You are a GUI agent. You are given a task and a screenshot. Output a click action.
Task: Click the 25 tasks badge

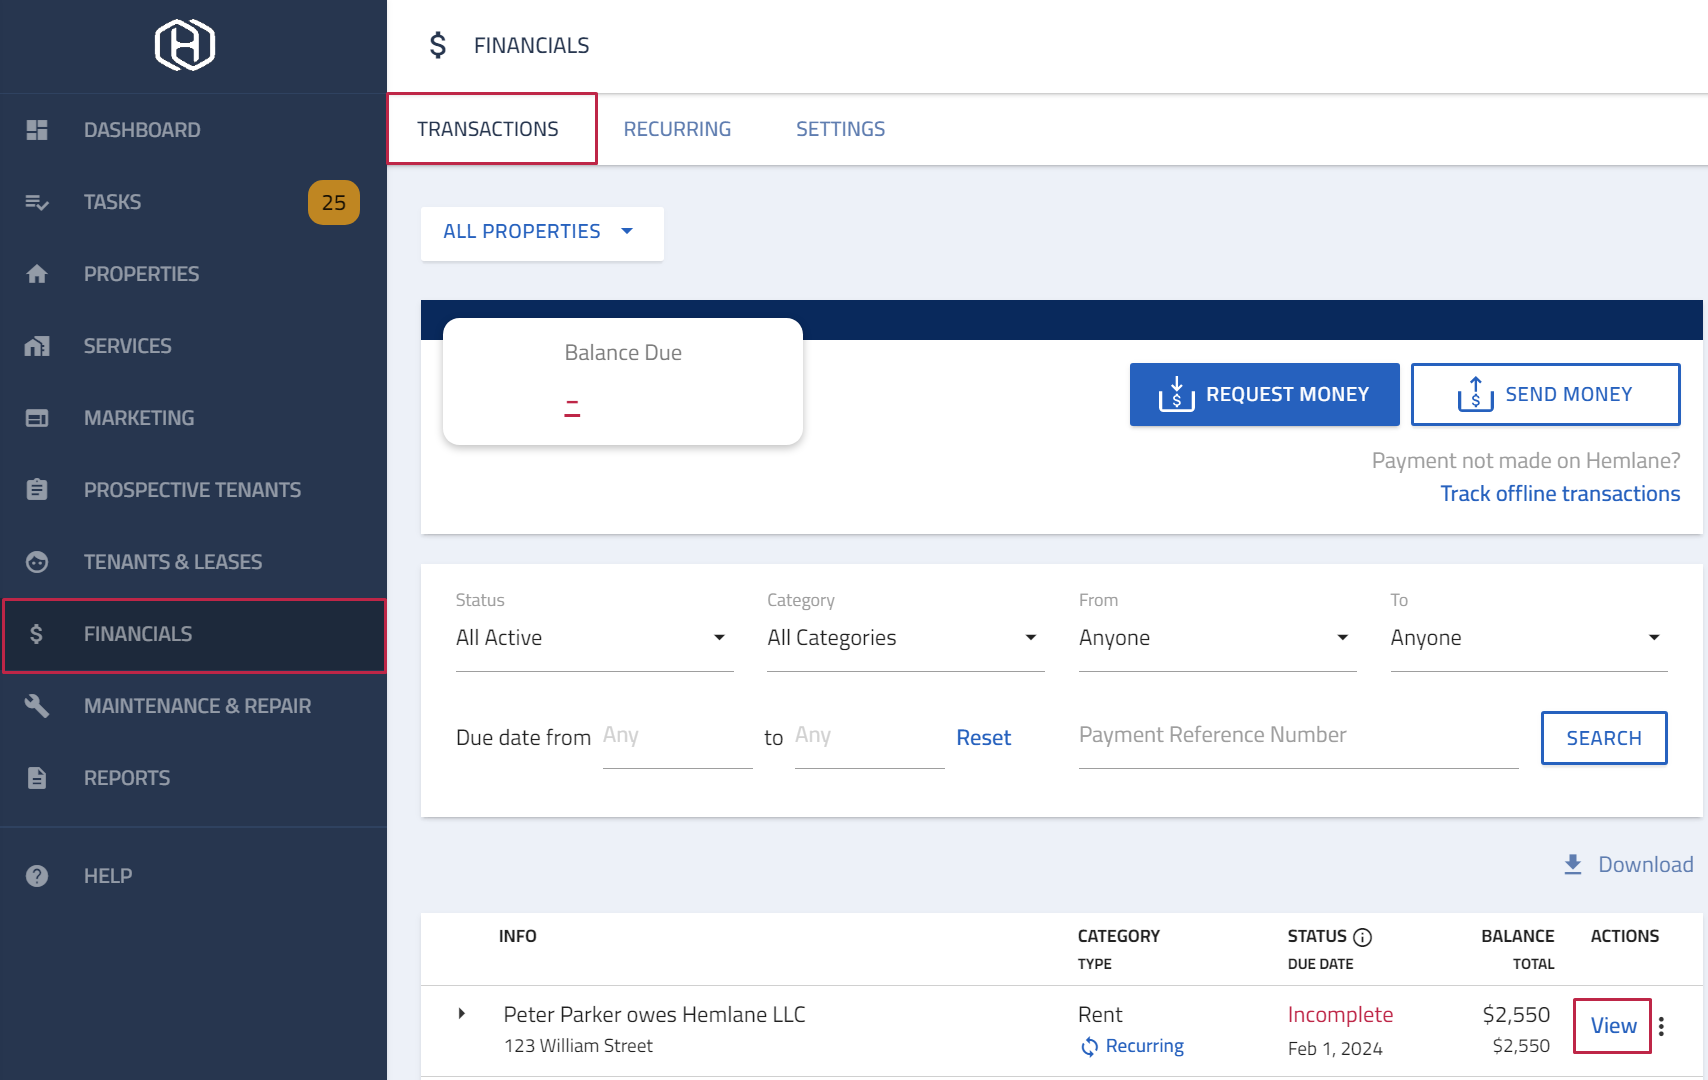334,202
